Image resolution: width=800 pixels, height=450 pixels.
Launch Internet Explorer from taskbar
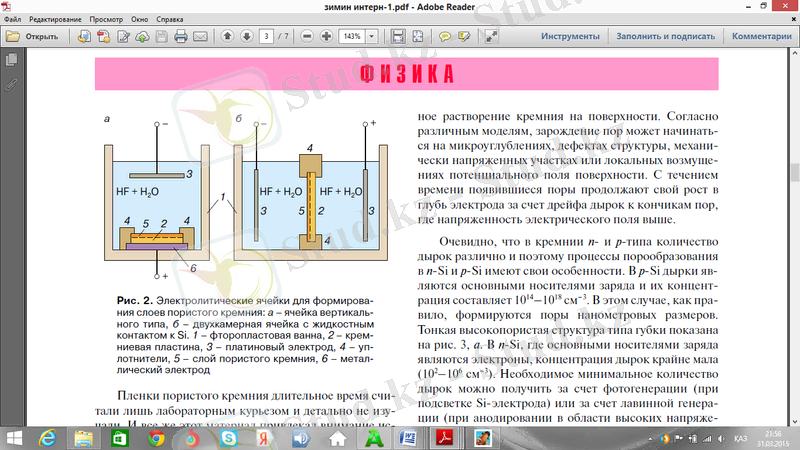(47, 438)
